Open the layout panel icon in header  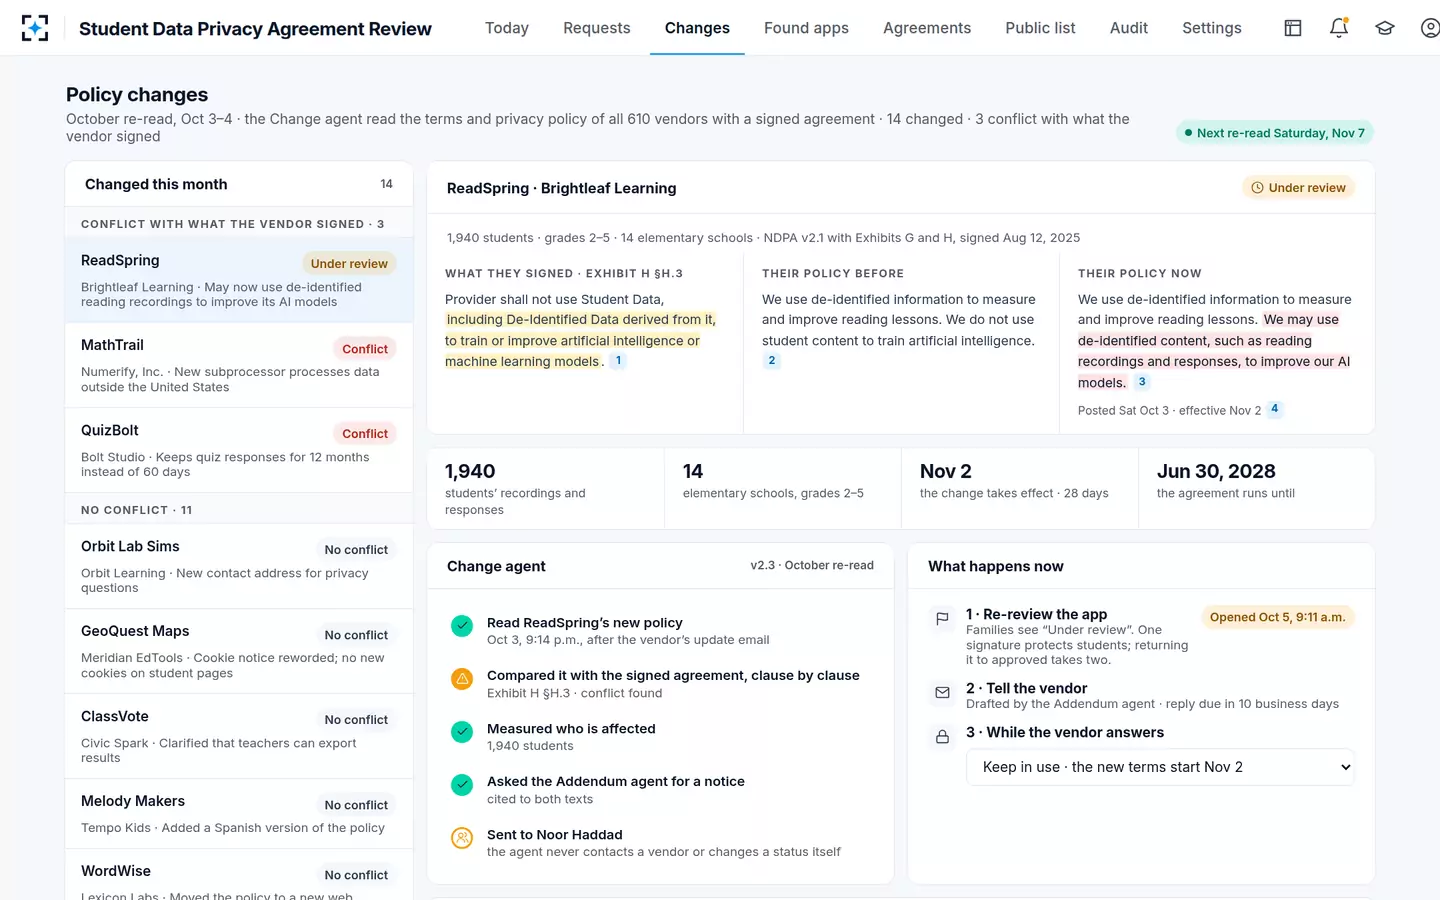coord(1293,28)
